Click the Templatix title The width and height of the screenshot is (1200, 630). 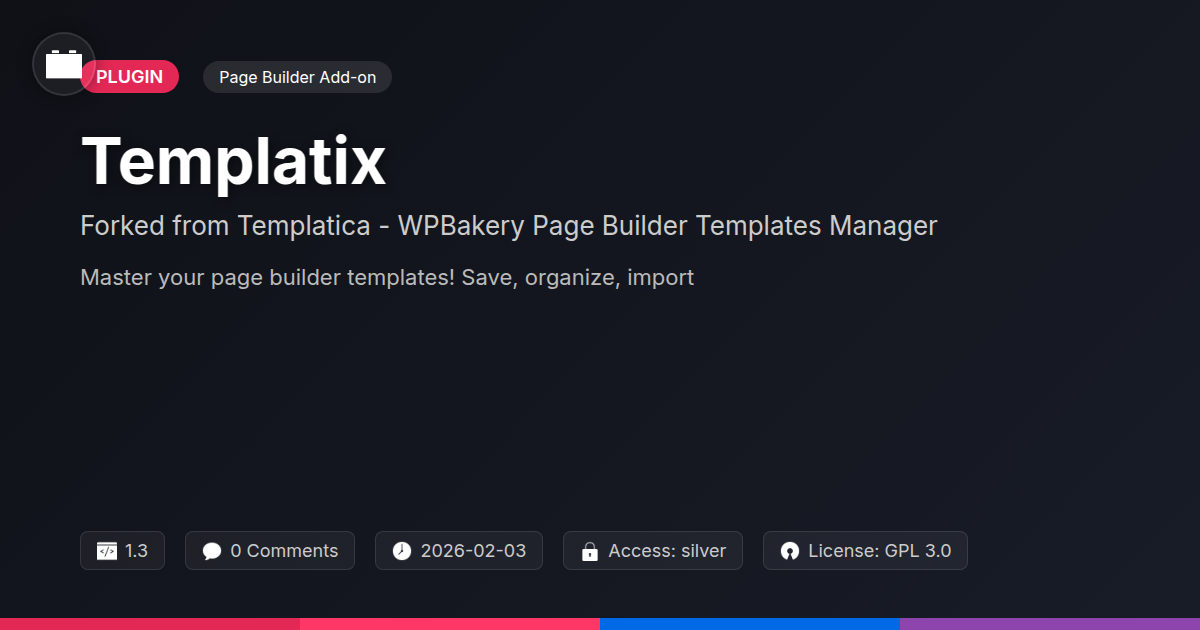[233, 160]
